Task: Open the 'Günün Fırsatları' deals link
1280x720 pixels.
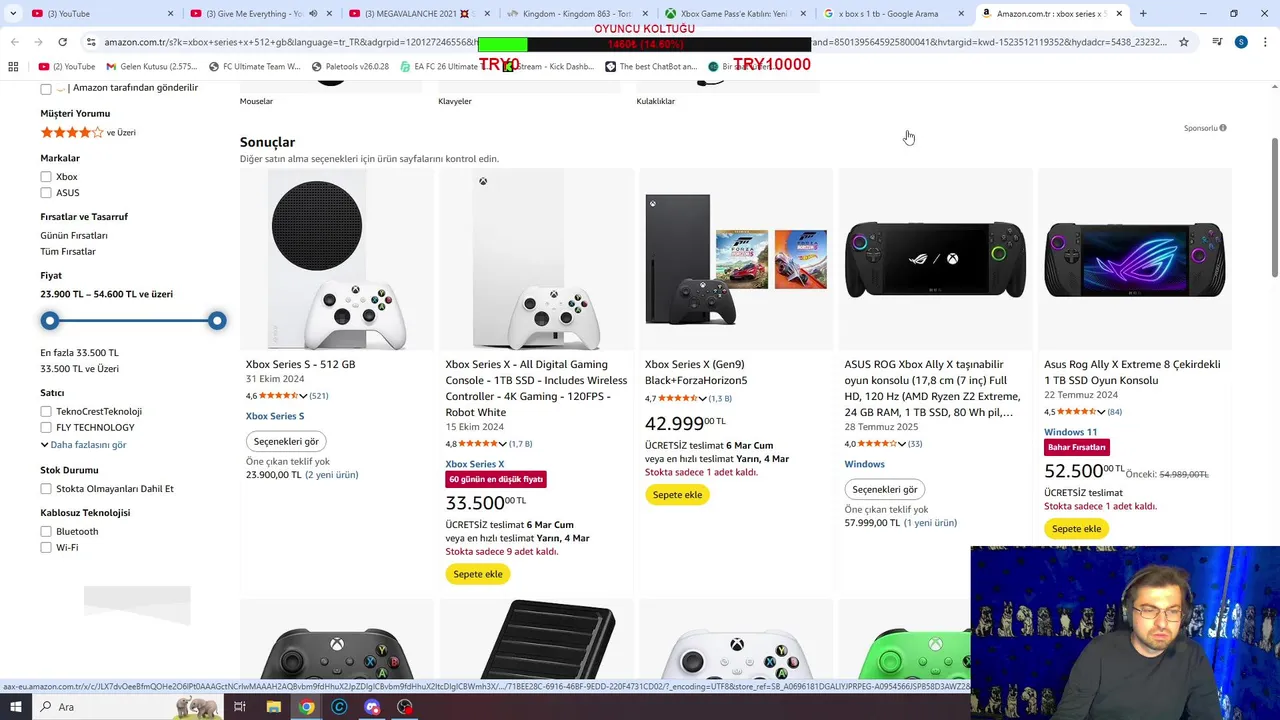Action: point(74,236)
